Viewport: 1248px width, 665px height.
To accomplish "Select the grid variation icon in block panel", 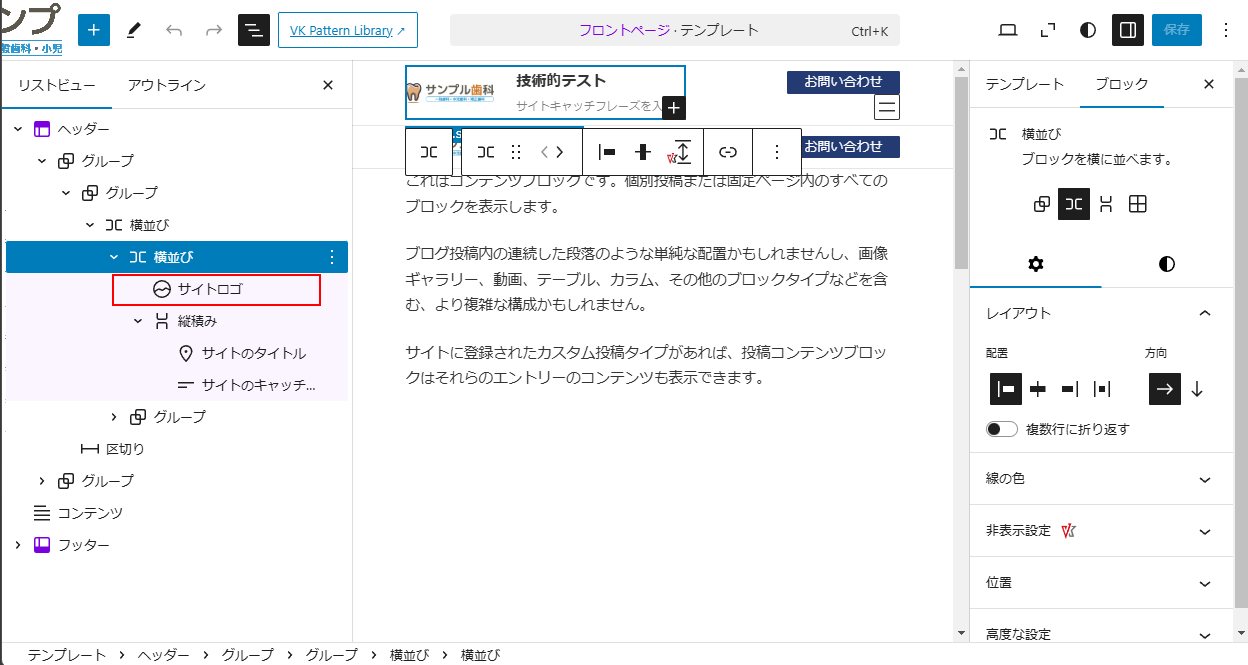I will pyautogui.click(x=1137, y=204).
